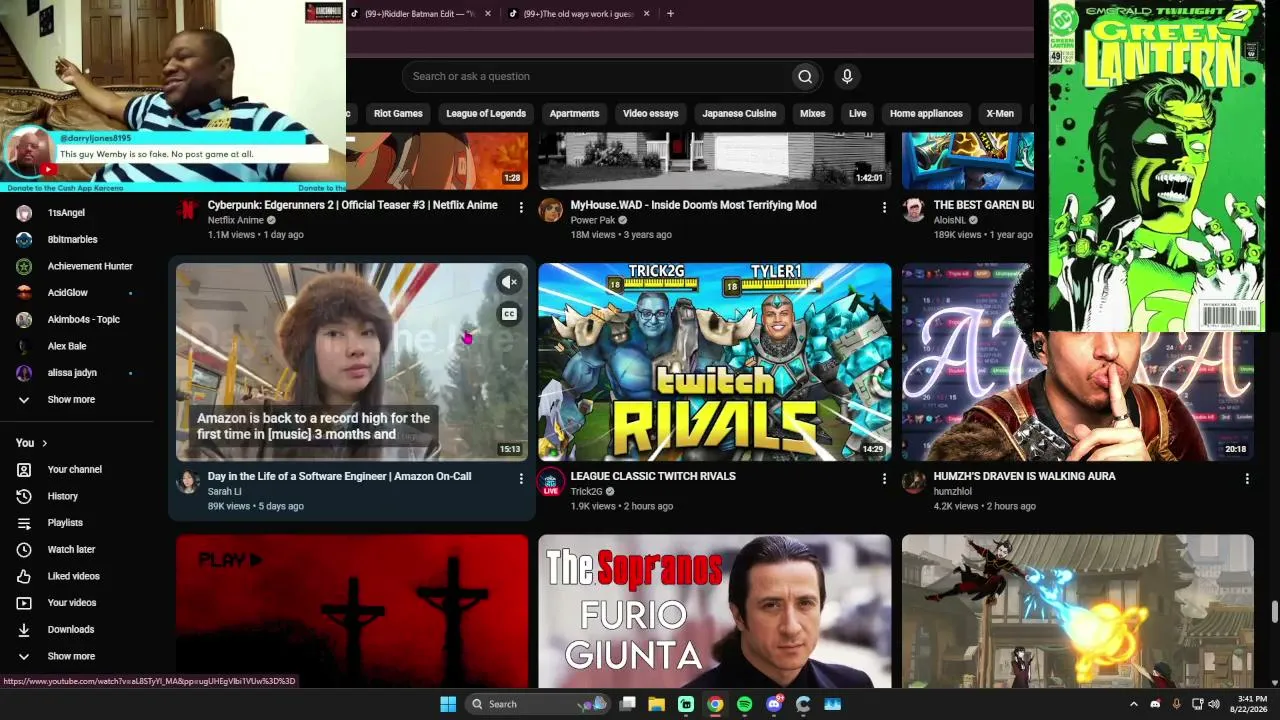
Task: Switch to The old ways work tab
Action: click(x=580, y=14)
